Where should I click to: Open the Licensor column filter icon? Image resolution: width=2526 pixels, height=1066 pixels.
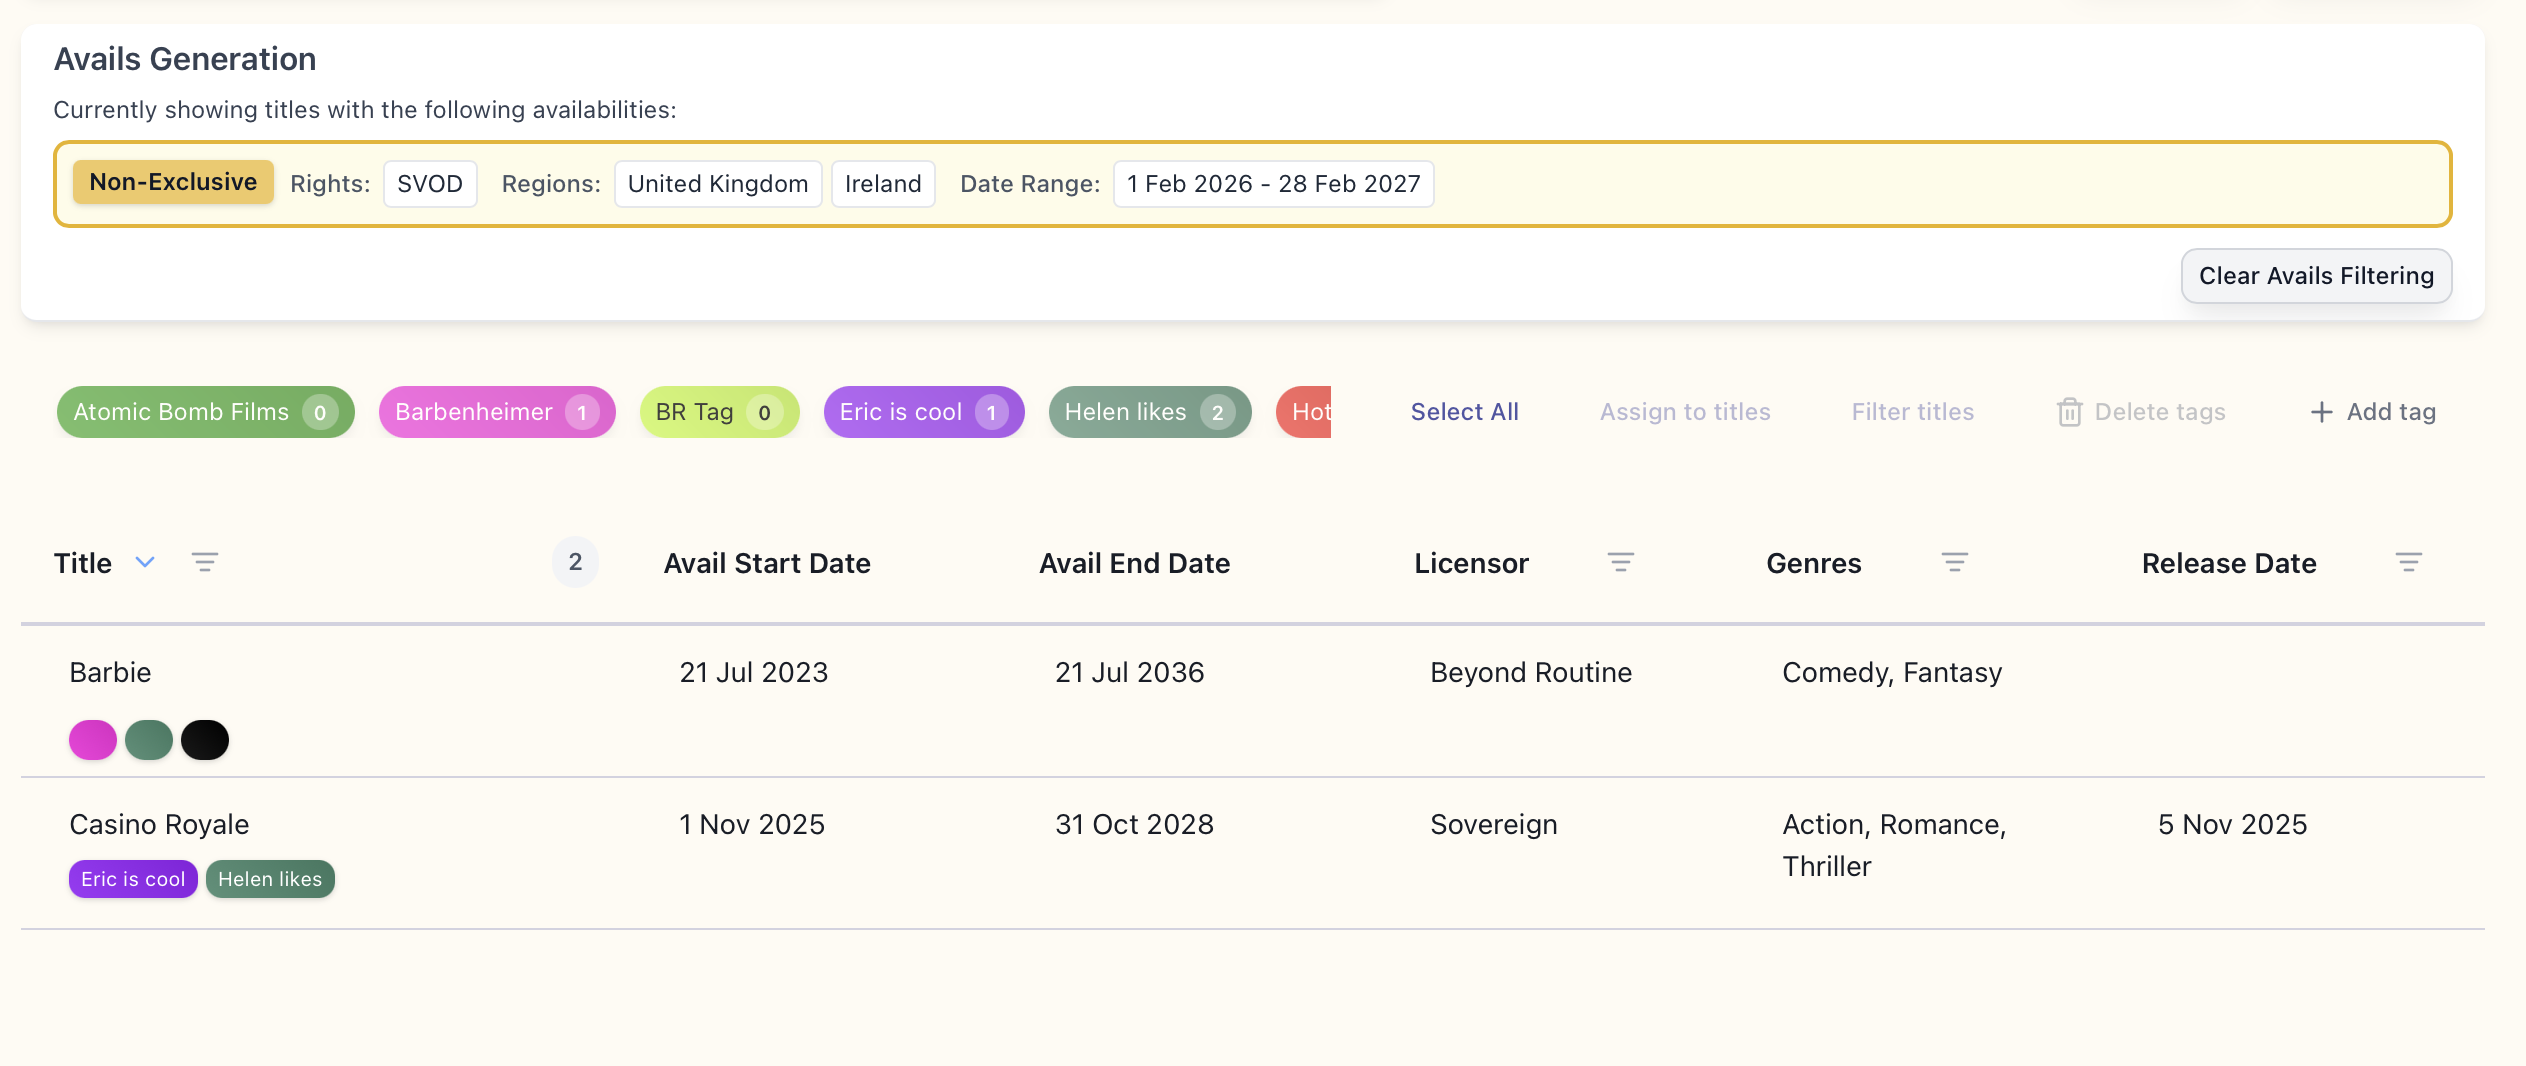click(1620, 563)
